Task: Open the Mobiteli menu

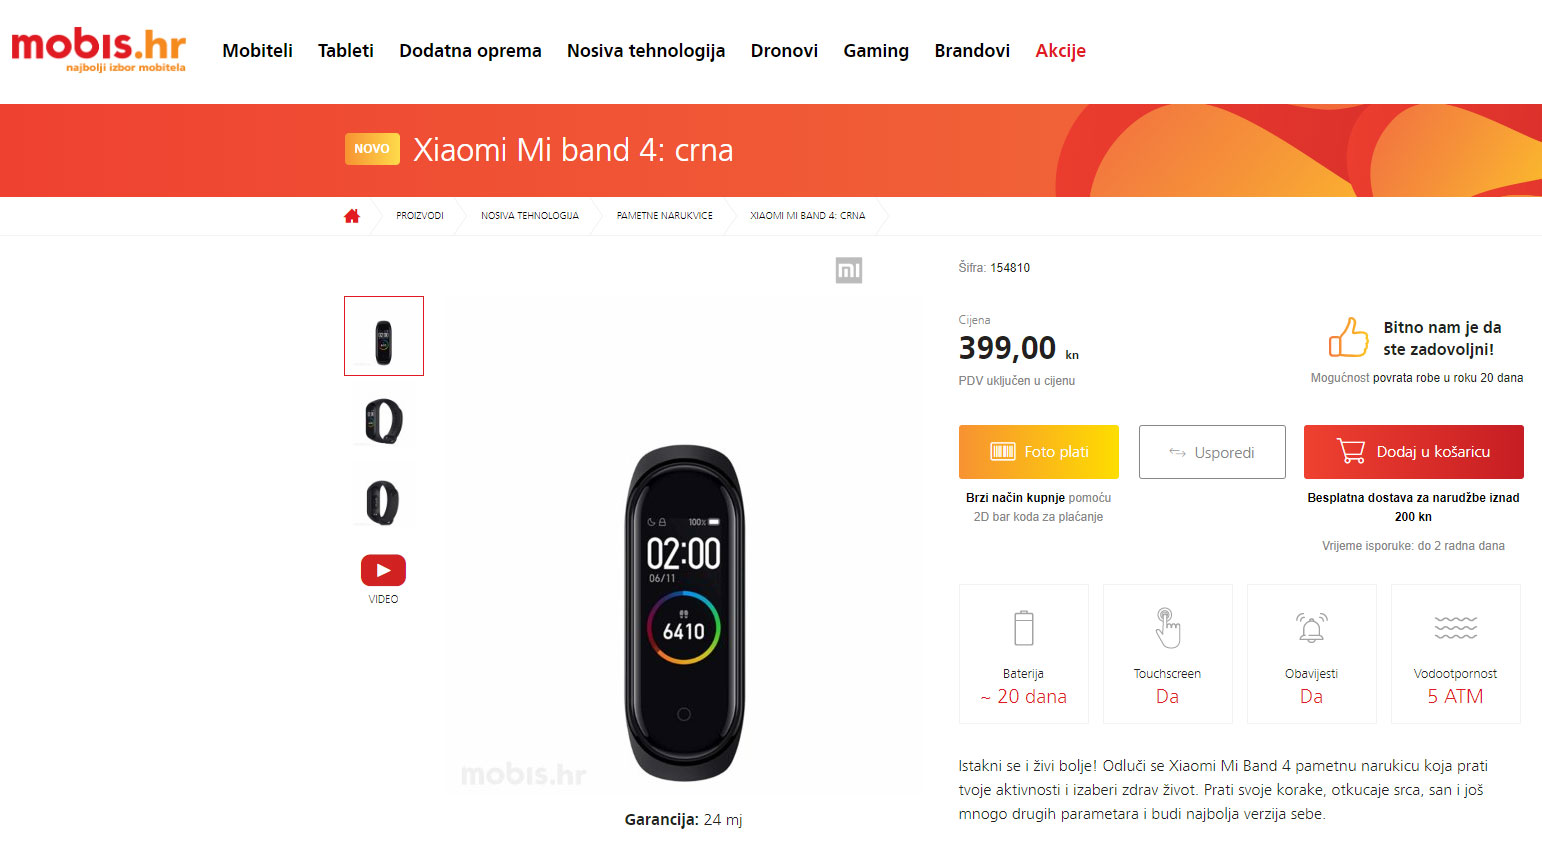Action: point(257,51)
